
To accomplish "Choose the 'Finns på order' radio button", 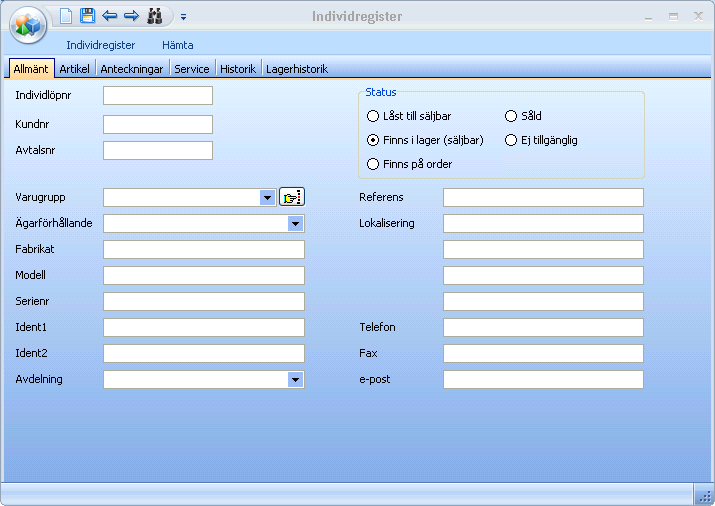I will click(373, 164).
